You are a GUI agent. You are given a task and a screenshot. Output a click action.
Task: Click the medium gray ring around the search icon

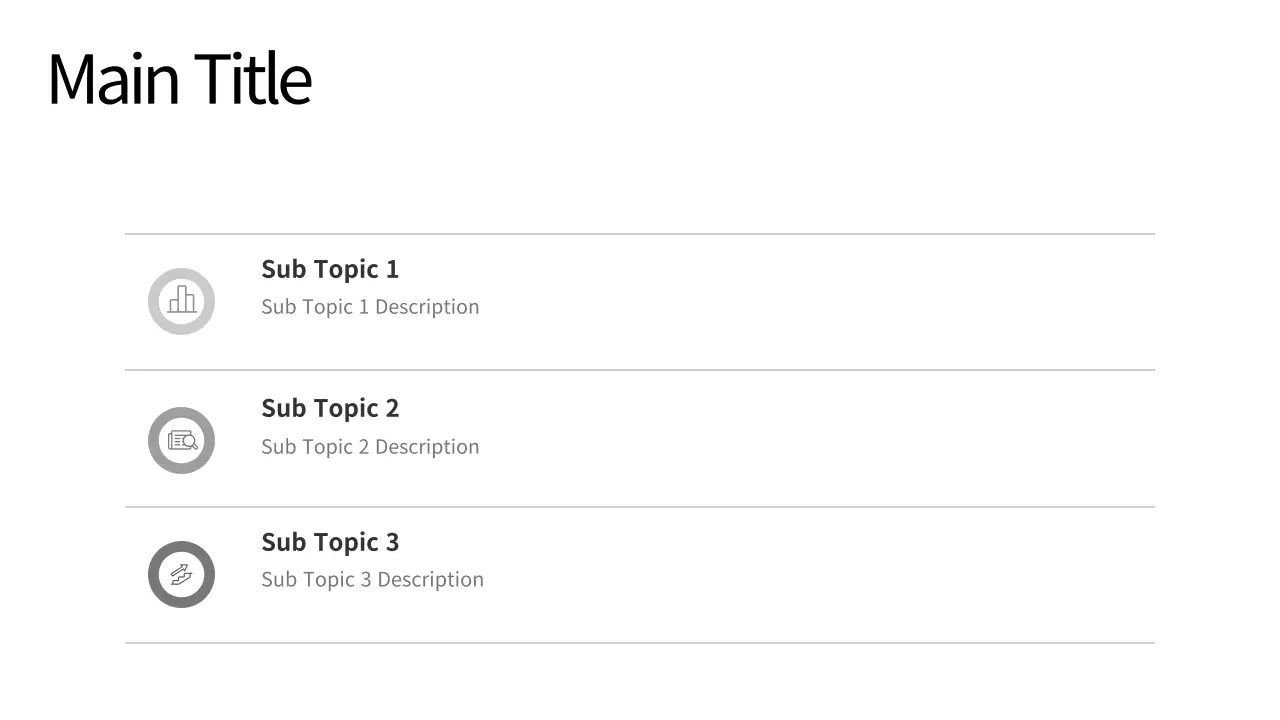pyautogui.click(x=154, y=440)
